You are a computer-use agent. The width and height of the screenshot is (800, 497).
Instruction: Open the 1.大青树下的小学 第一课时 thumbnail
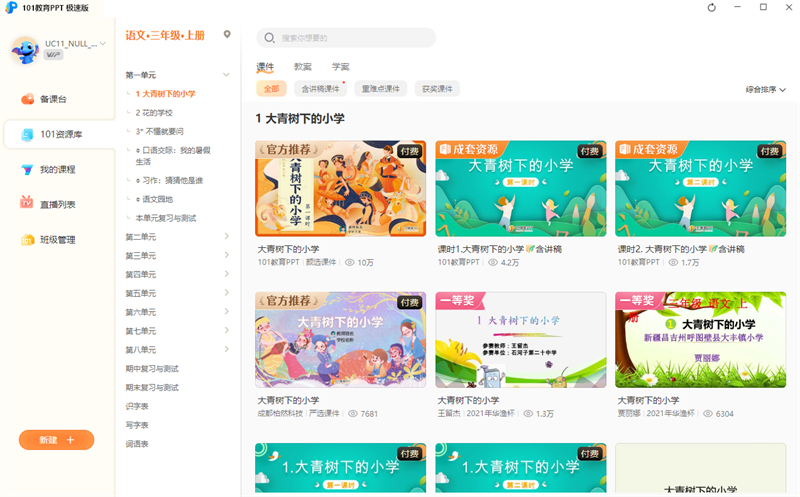point(341,468)
